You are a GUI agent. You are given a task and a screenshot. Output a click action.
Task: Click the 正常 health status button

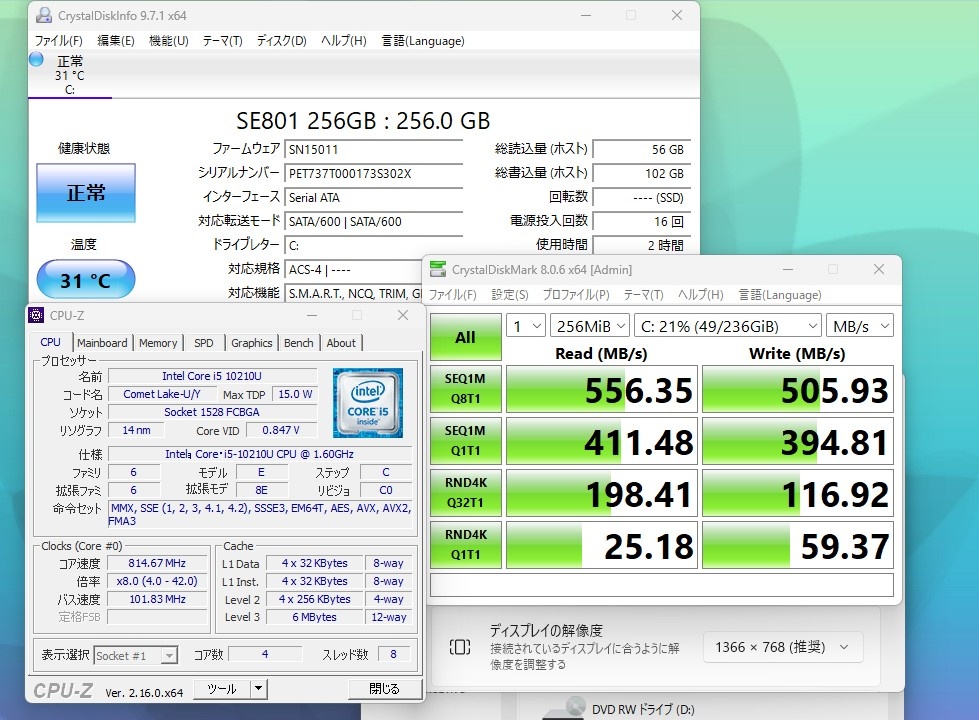coord(86,193)
